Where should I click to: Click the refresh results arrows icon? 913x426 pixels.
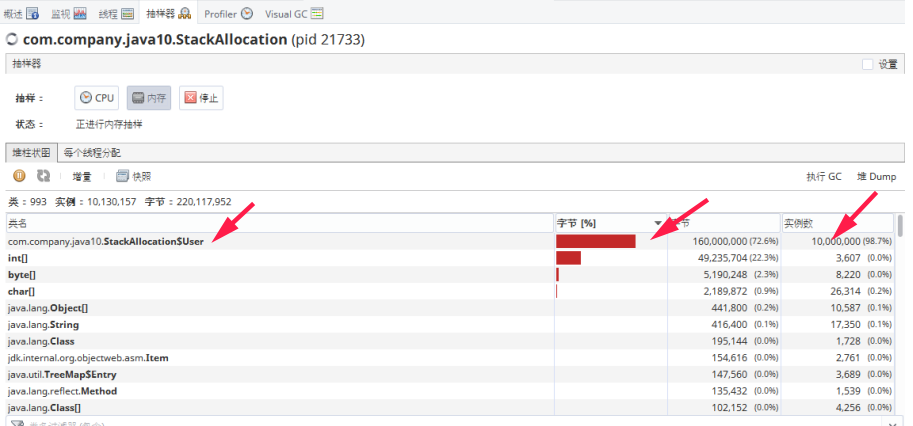tap(43, 176)
